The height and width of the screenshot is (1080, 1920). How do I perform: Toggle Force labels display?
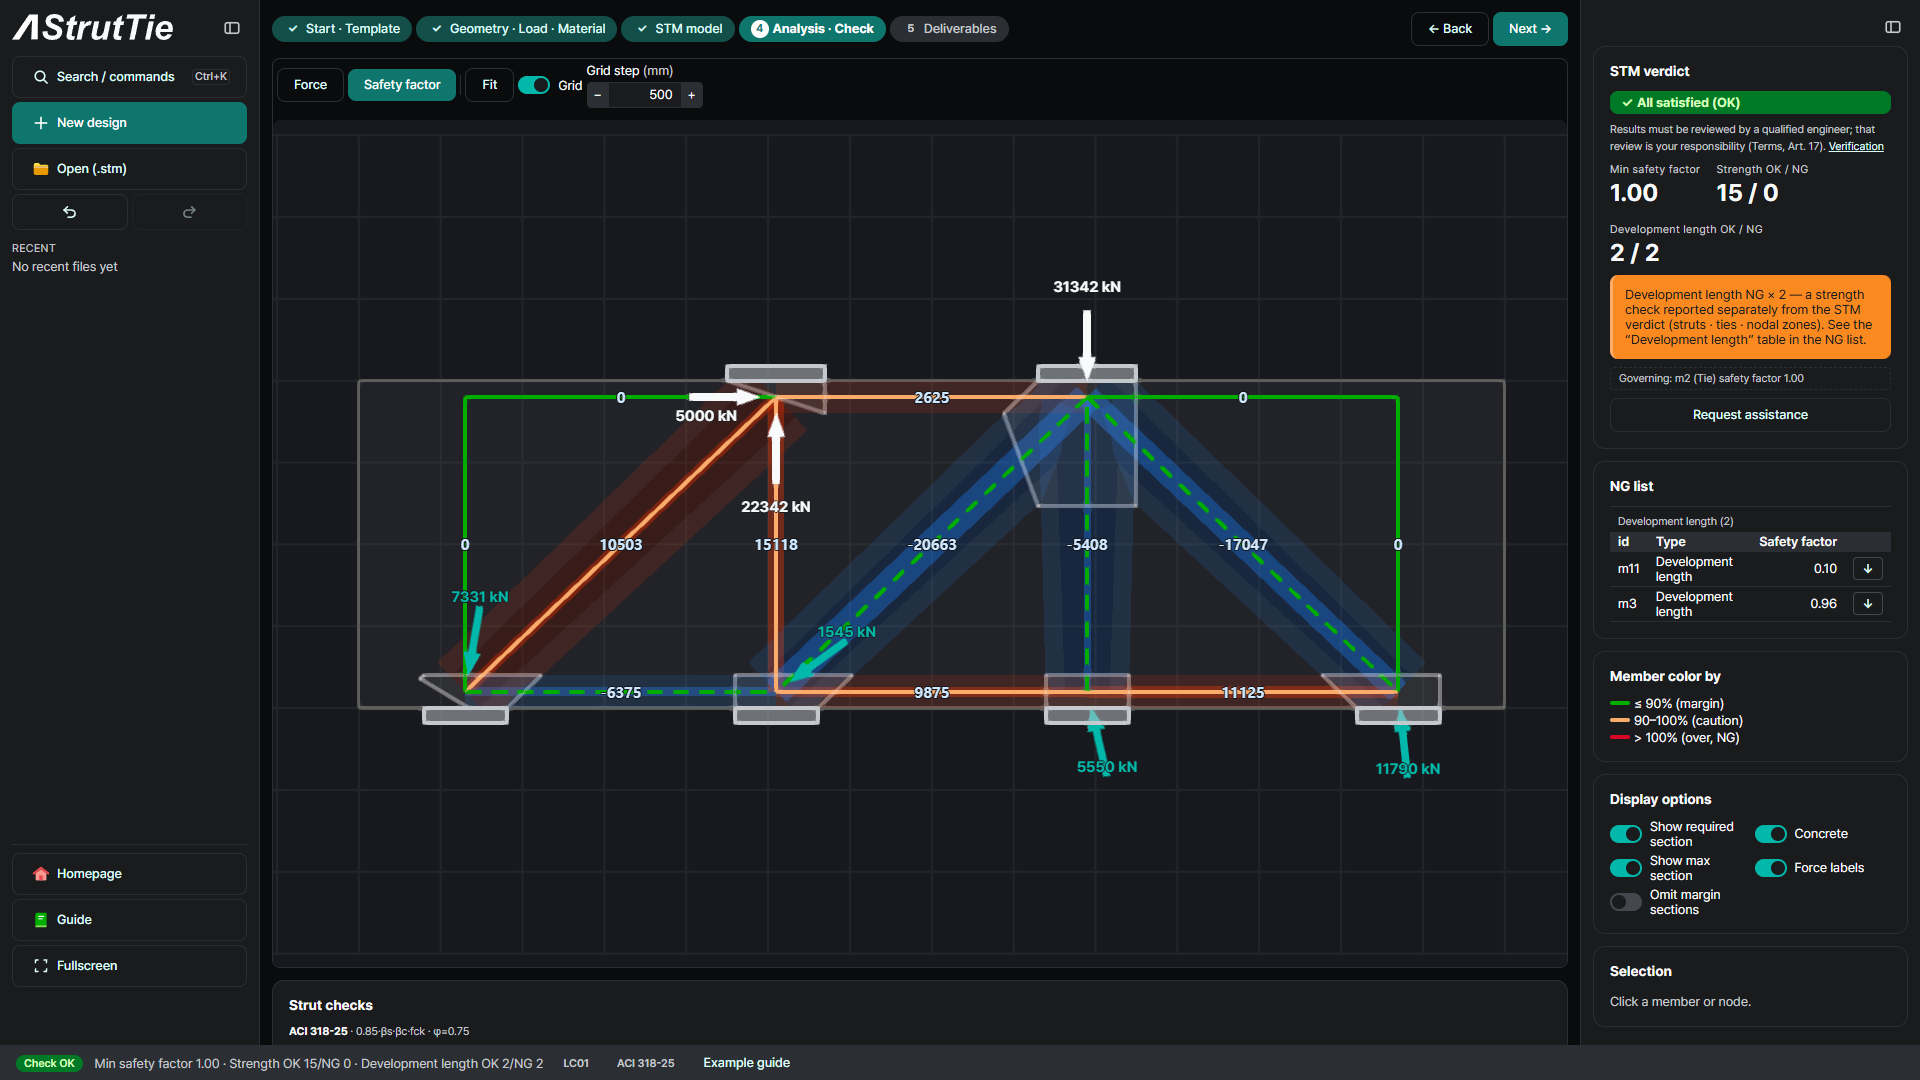pos(1771,868)
